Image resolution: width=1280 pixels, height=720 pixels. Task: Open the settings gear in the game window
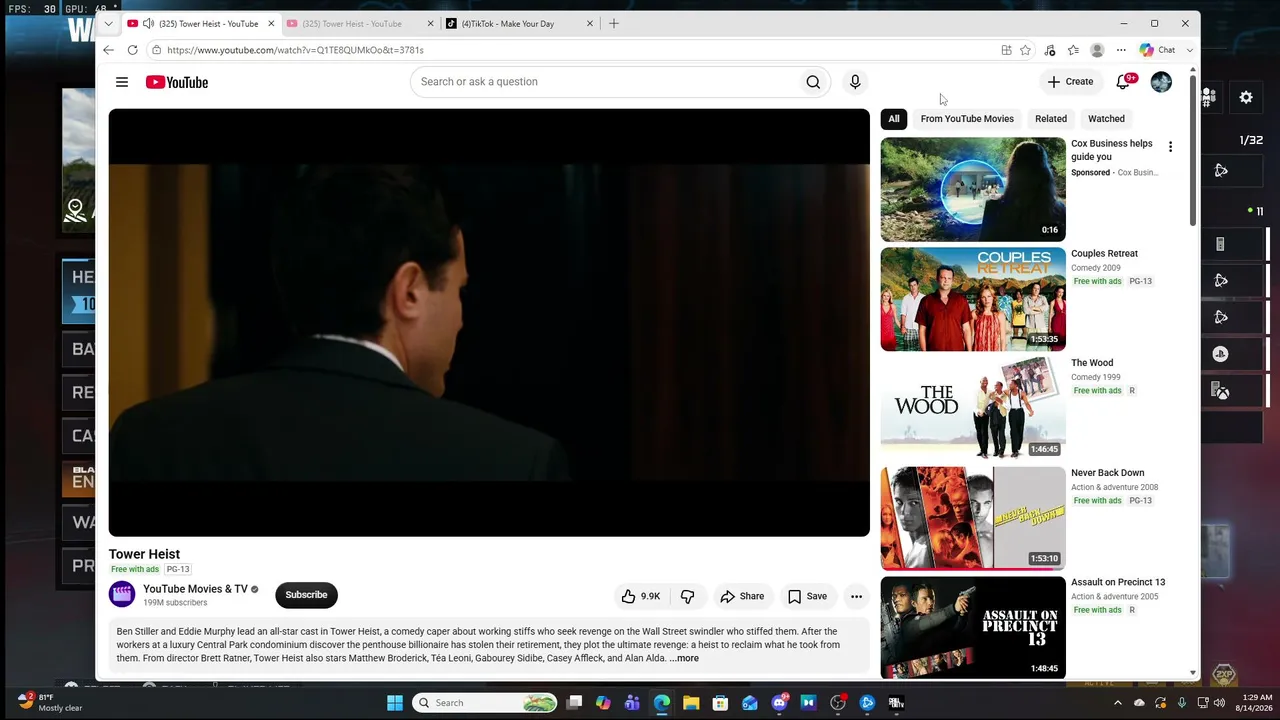[x=1246, y=97]
